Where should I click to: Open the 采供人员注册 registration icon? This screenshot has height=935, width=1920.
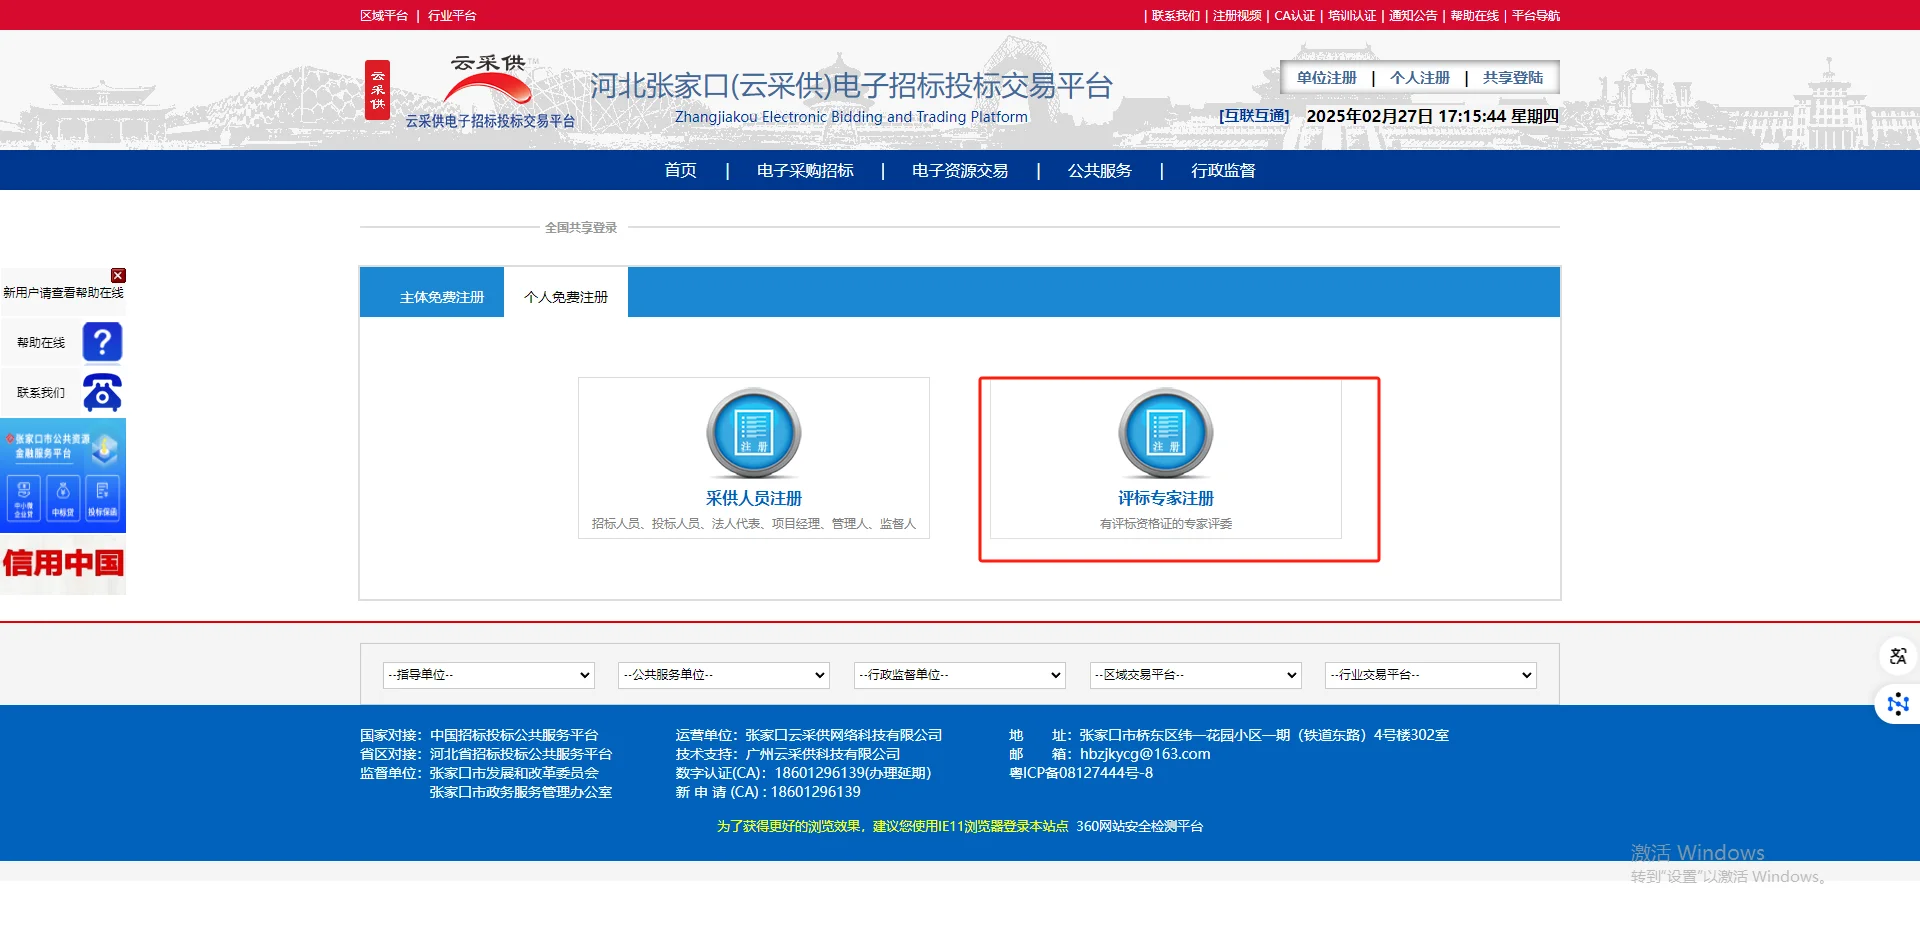click(x=753, y=434)
